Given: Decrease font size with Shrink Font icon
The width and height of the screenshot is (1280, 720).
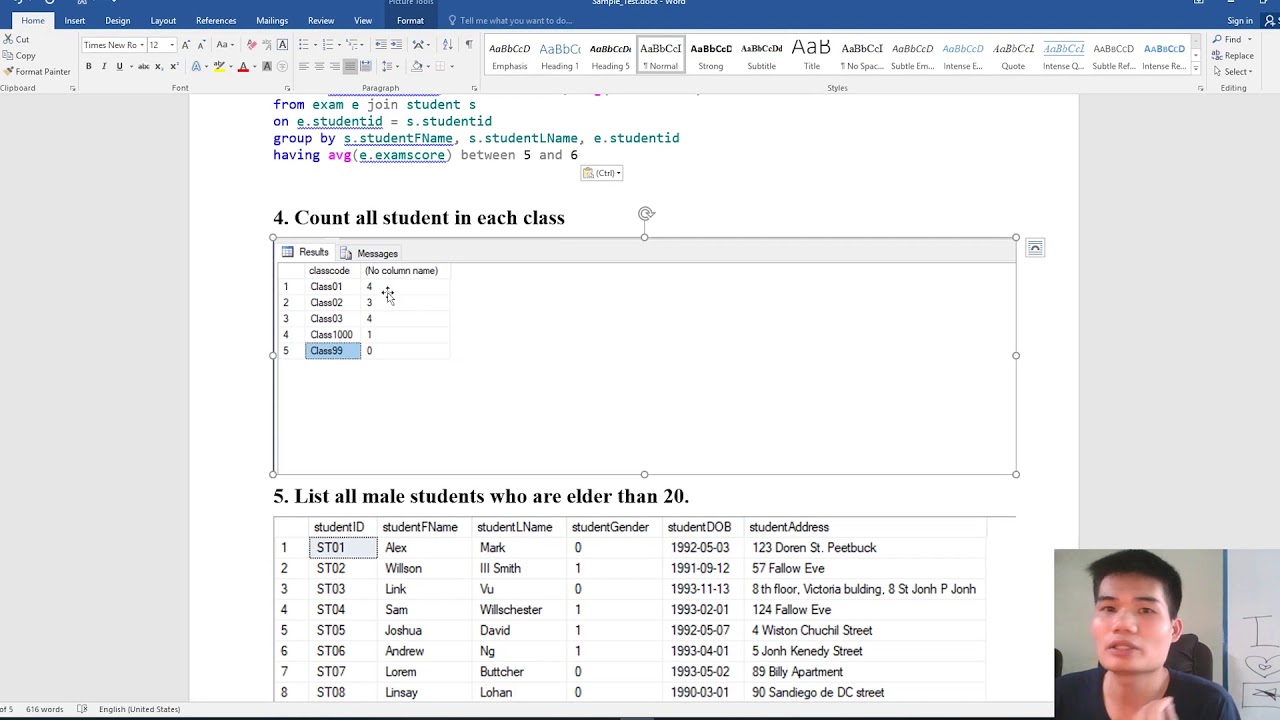Looking at the screenshot, I should coord(202,45).
